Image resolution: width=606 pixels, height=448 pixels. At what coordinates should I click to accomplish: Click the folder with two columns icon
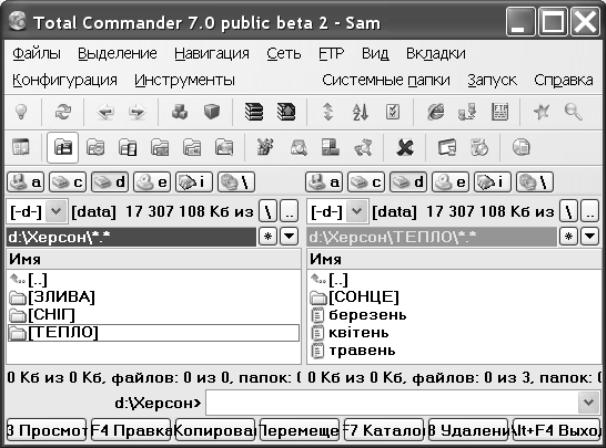(128, 148)
